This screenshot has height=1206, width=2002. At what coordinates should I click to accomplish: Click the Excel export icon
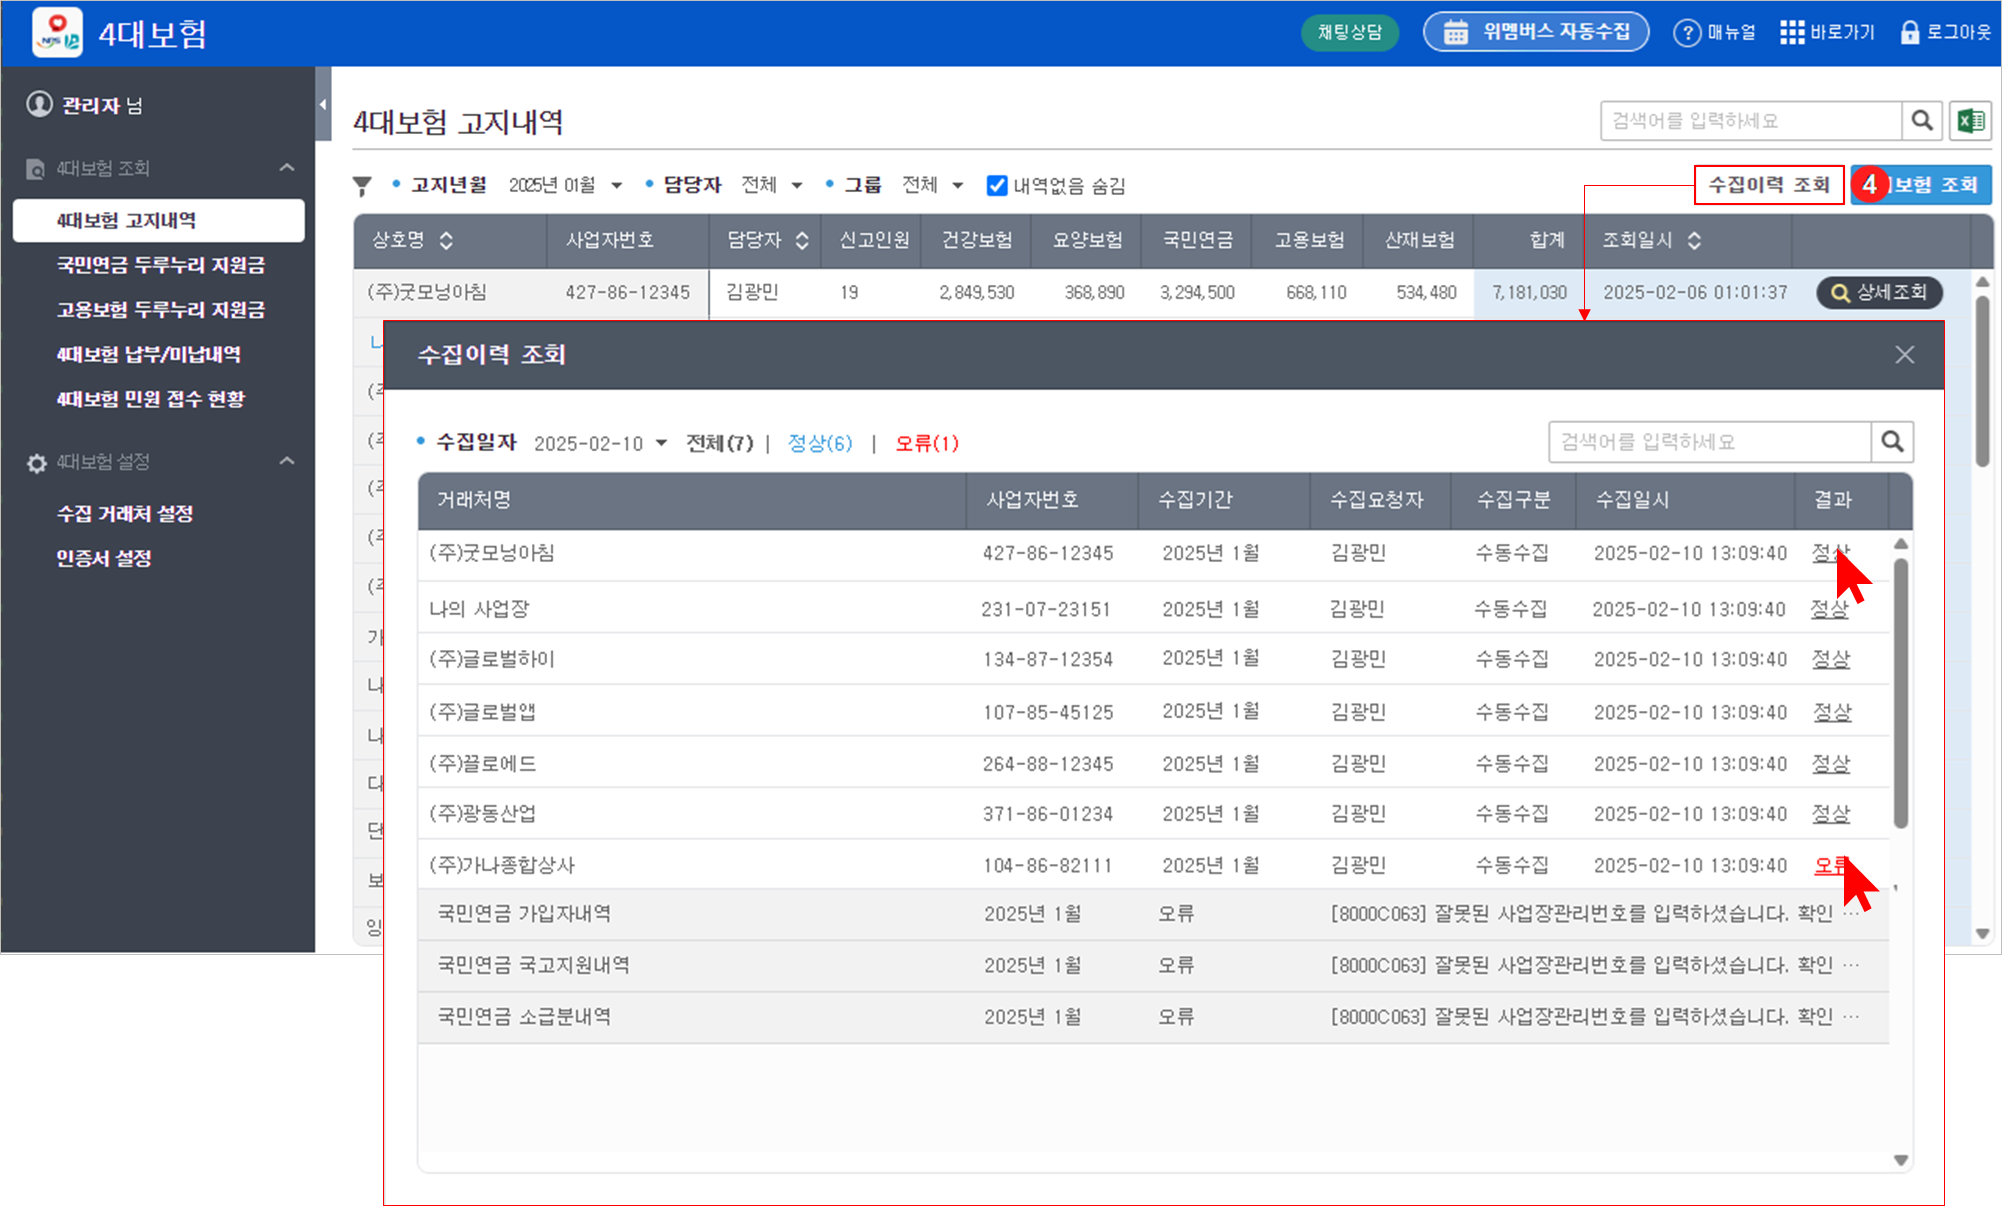(1970, 121)
